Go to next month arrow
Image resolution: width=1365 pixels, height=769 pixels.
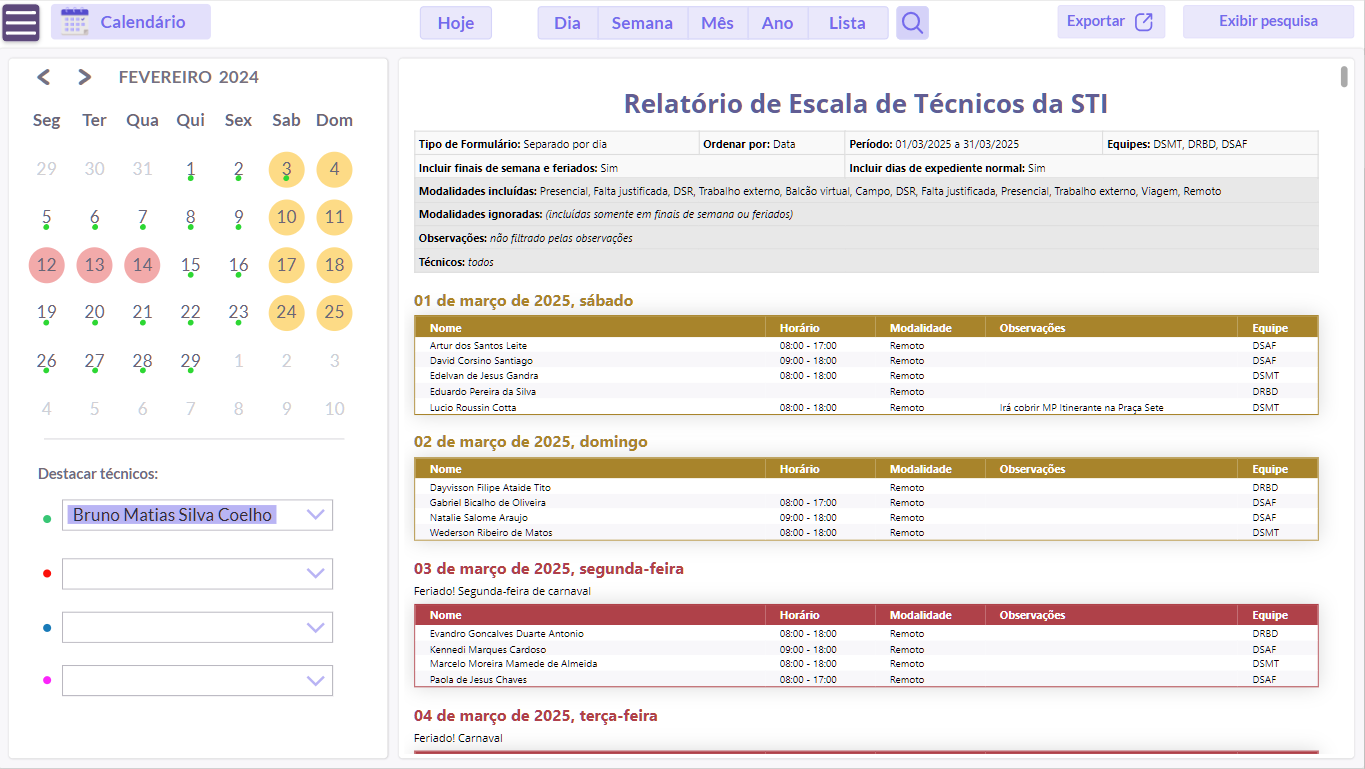tap(85, 77)
